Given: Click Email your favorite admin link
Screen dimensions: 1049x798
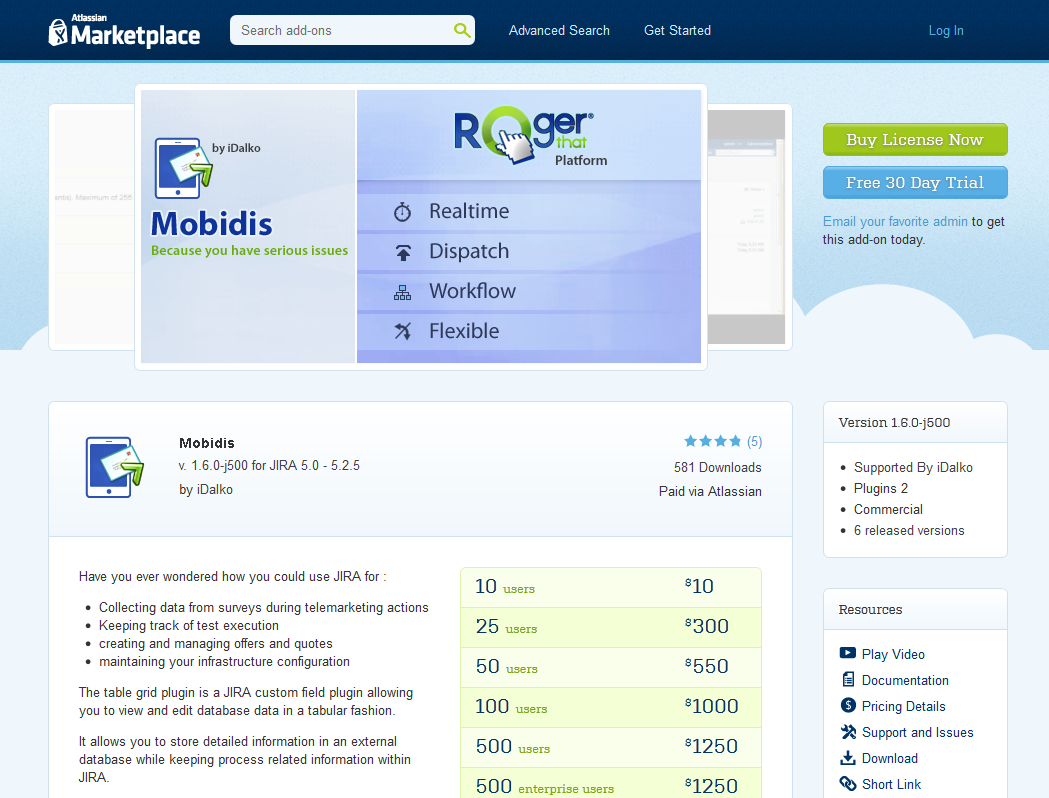Looking at the screenshot, I should (x=895, y=222).
